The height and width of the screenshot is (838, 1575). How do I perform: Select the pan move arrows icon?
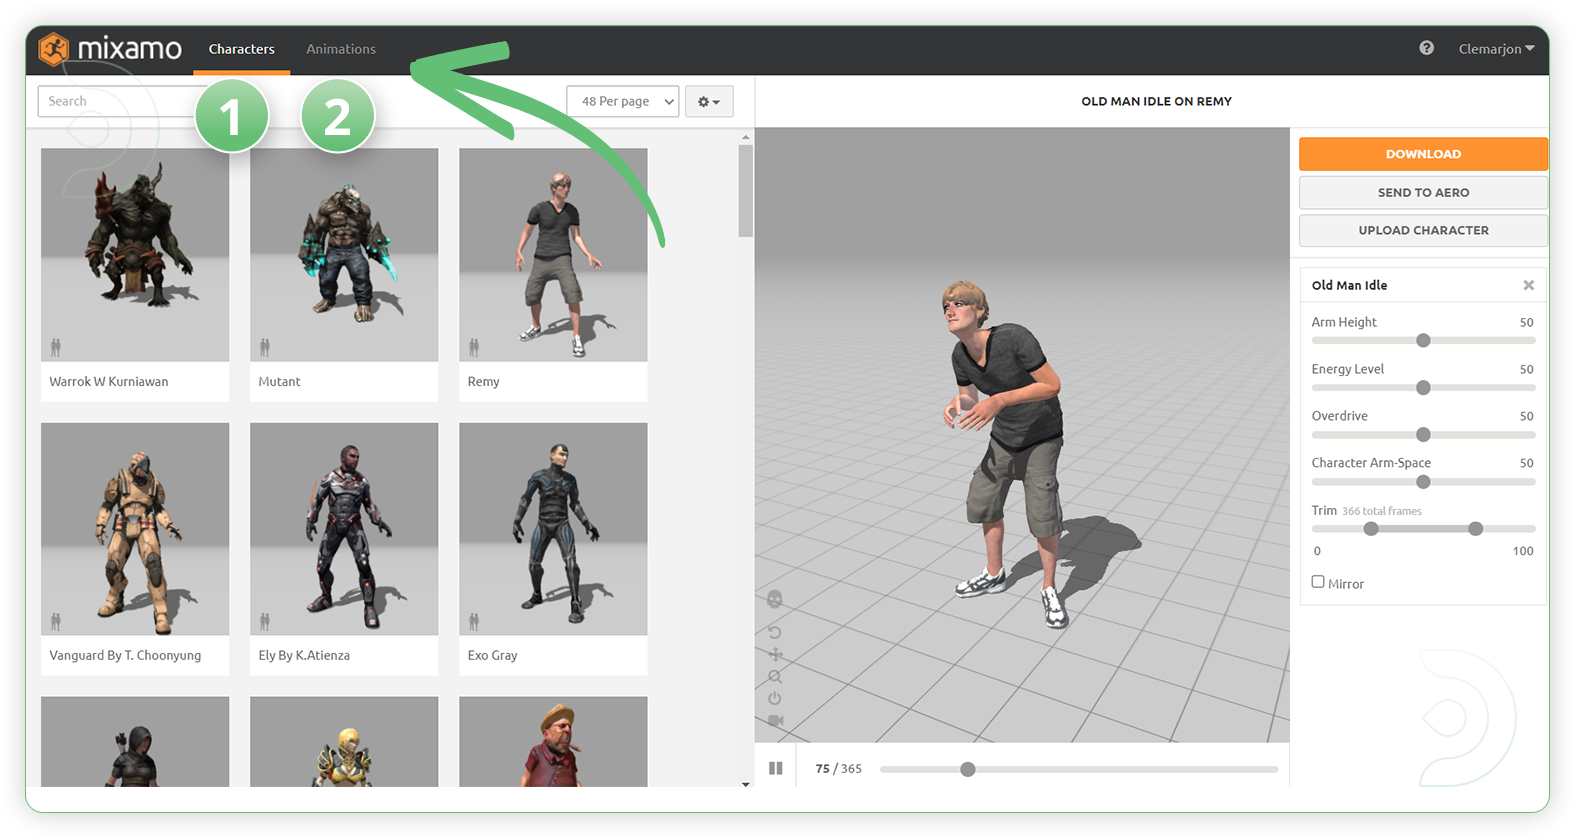[774, 654]
